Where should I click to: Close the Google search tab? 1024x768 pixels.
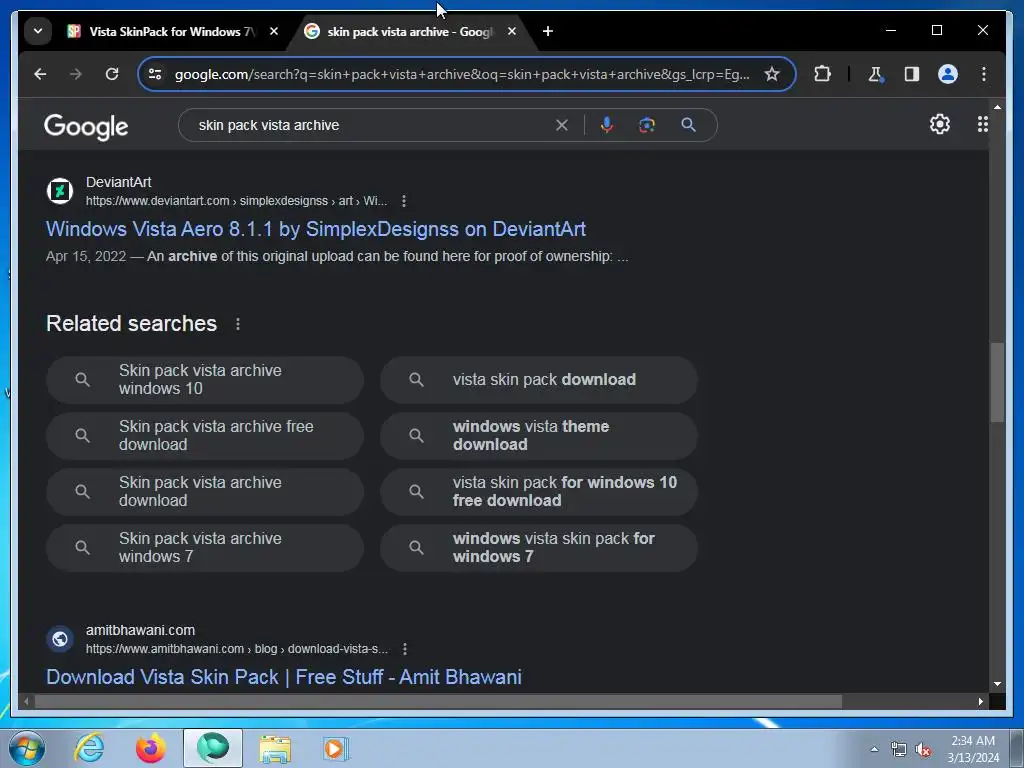(x=512, y=31)
